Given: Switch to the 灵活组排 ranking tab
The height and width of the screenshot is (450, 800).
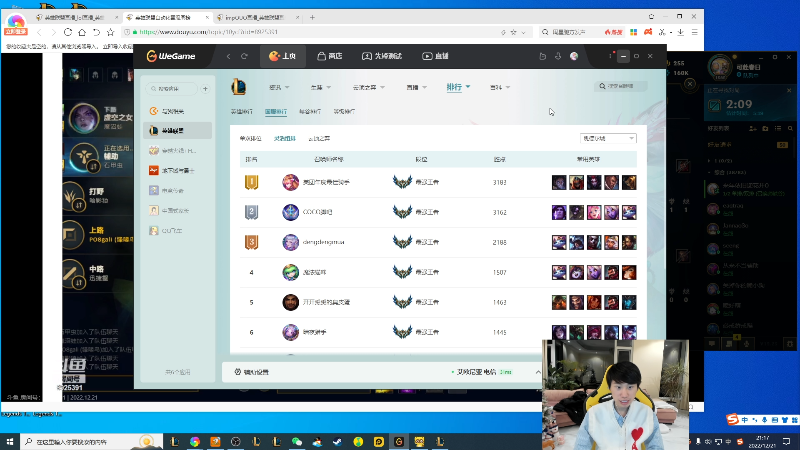Looking at the screenshot, I should 285,138.
